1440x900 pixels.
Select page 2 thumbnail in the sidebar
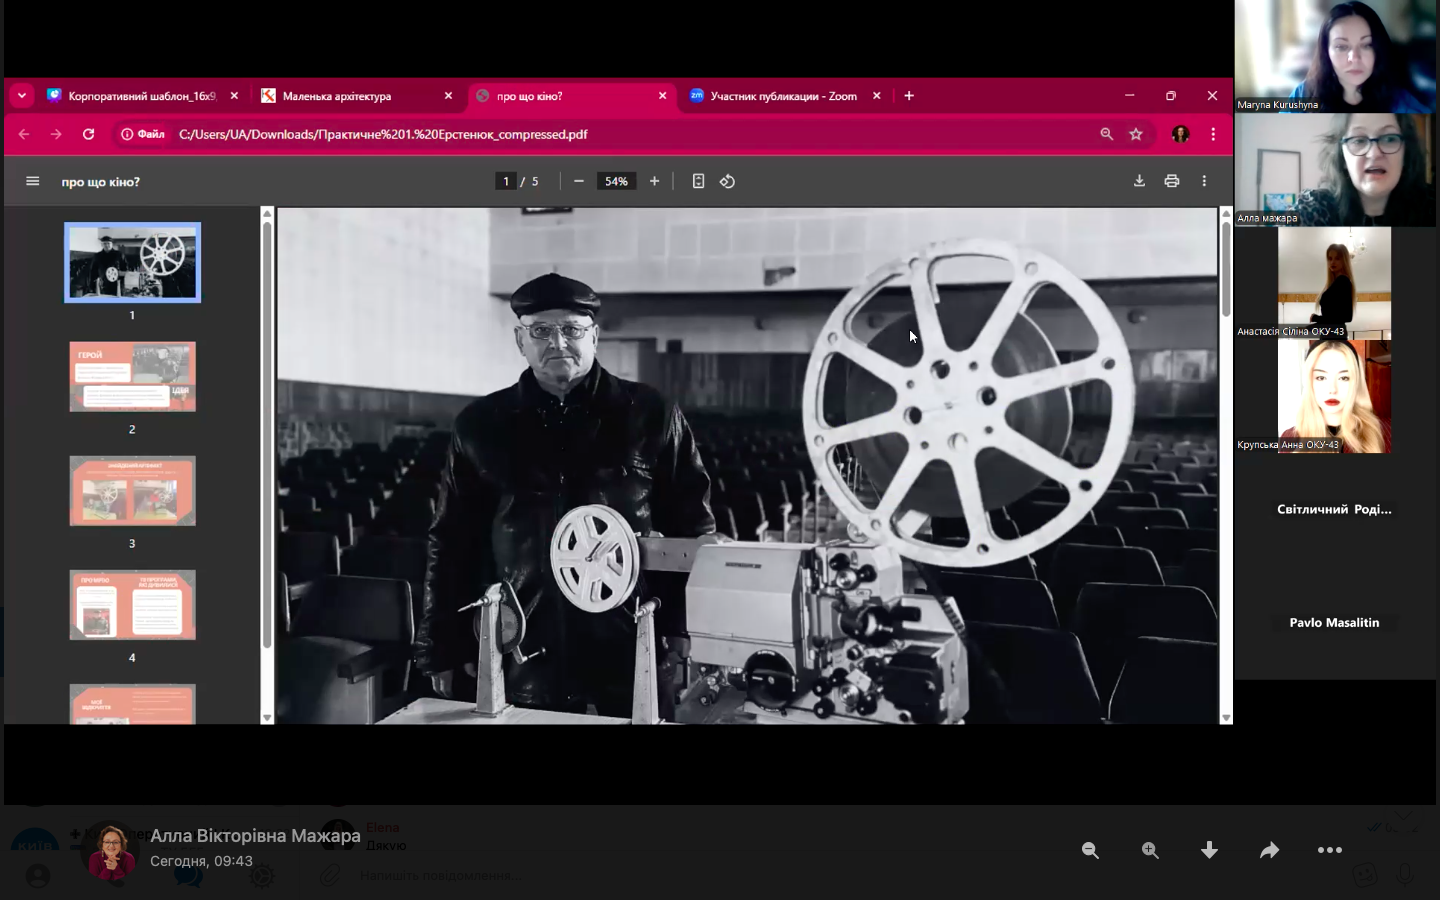pyautogui.click(x=132, y=377)
